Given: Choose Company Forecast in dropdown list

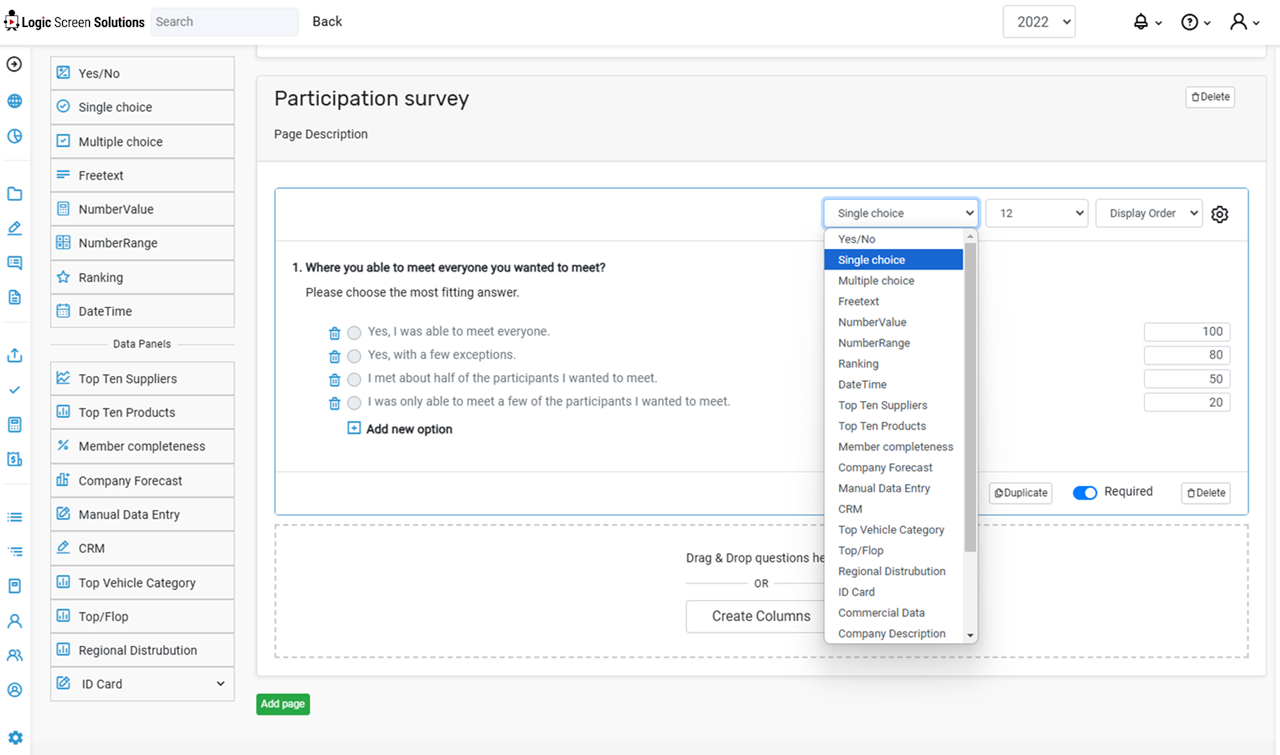Looking at the screenshot, I should coord(894,468).
